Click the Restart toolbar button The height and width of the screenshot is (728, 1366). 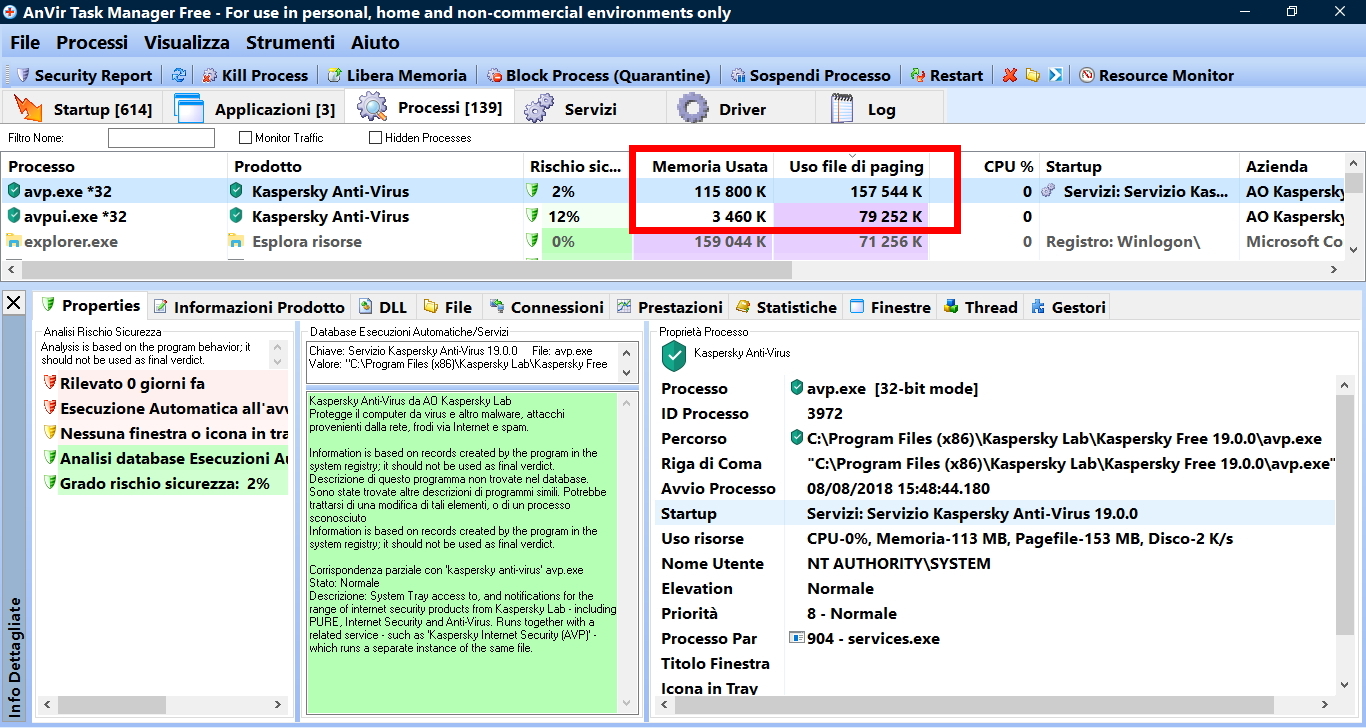click(947, 75)
